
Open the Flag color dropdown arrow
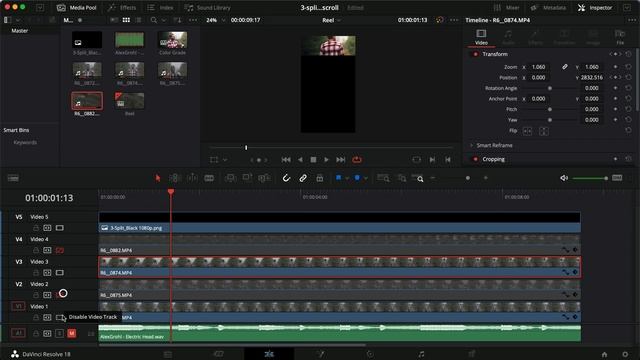(x=347, y=178)
